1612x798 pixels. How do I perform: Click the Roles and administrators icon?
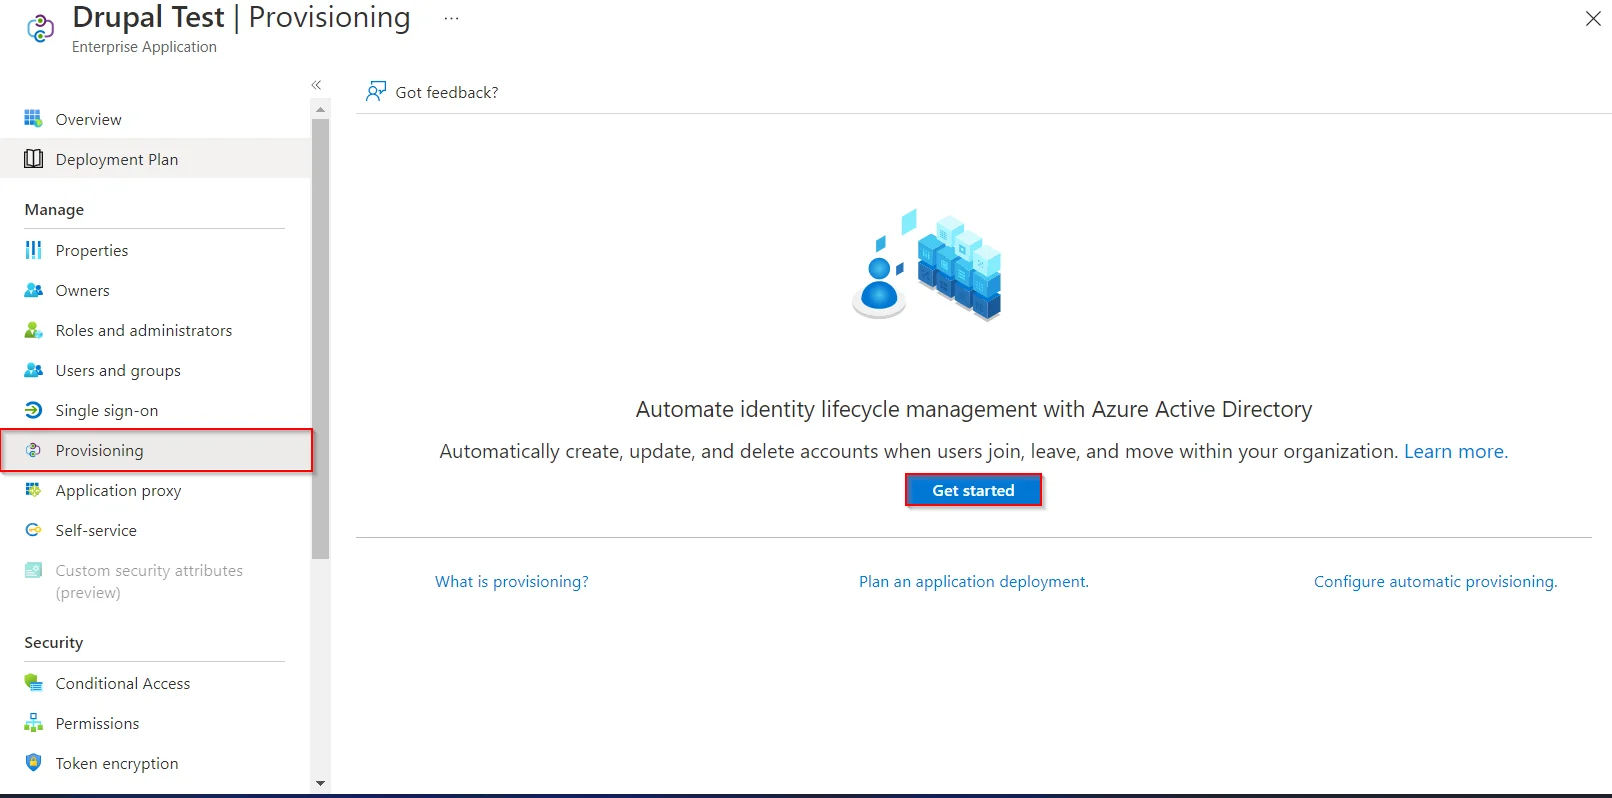(x=33, y=330)
